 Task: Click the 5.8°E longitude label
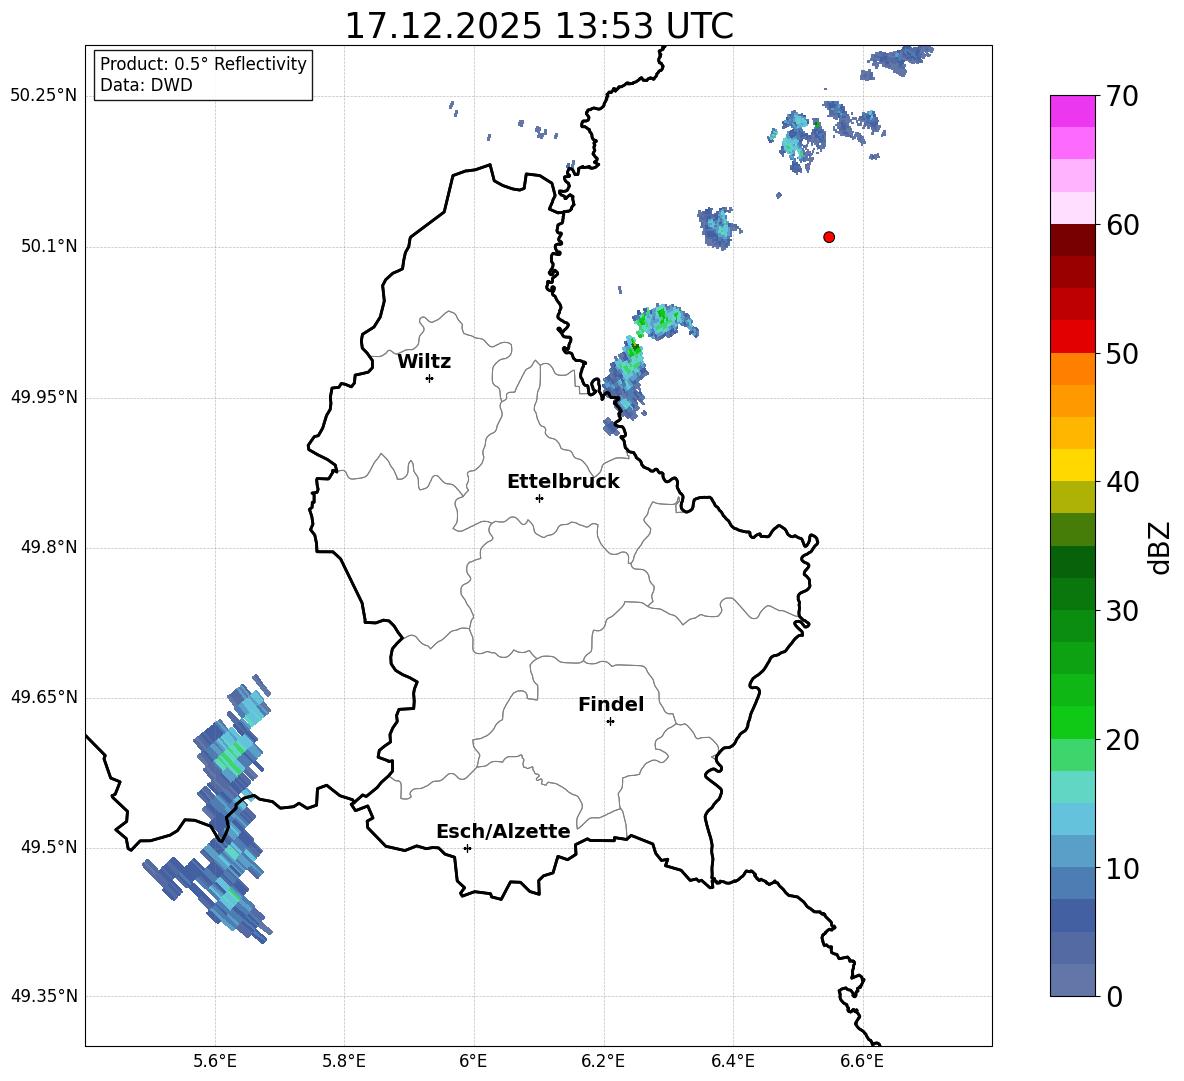pyautogui.click(x=344, y=1062)
